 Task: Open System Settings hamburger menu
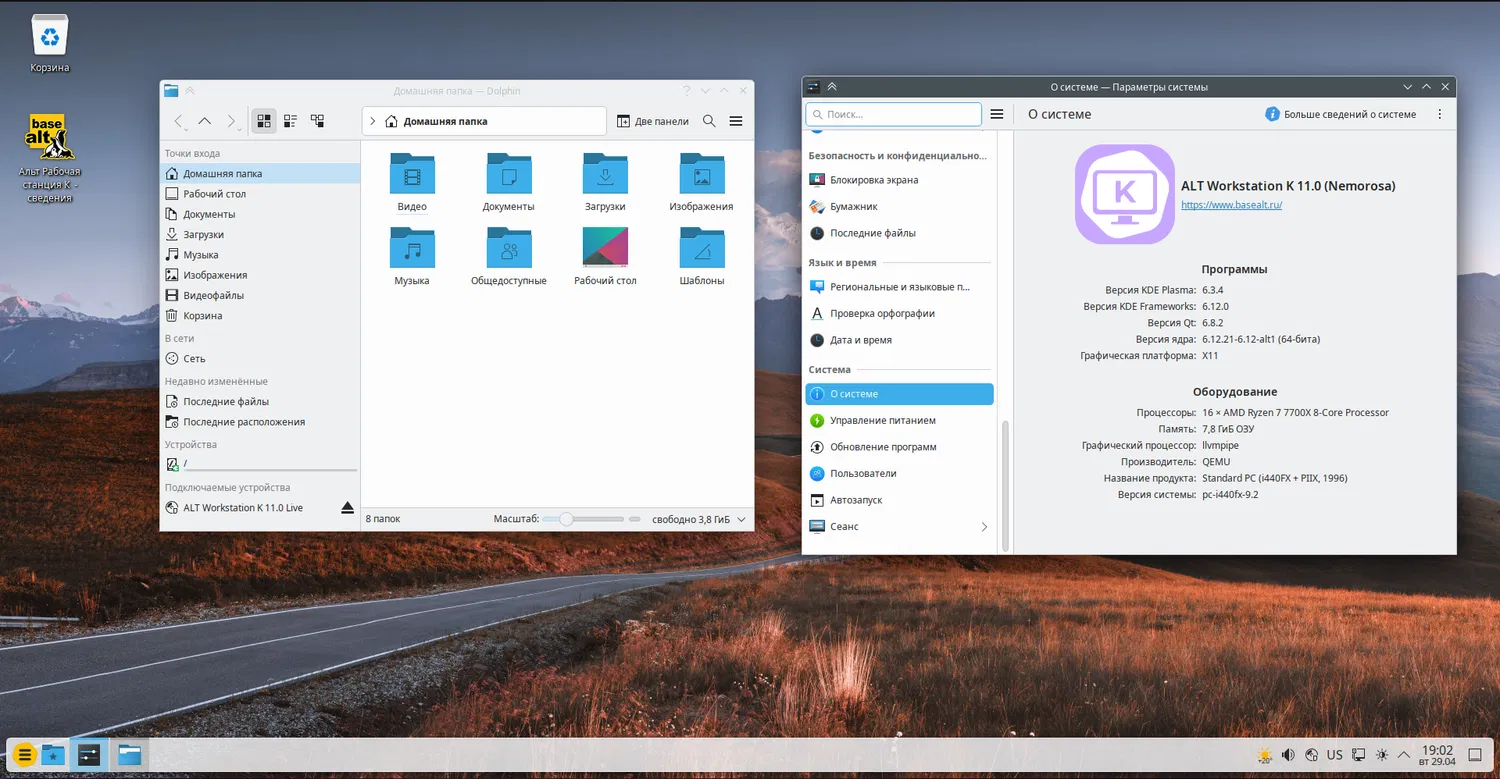pos(997,114)
